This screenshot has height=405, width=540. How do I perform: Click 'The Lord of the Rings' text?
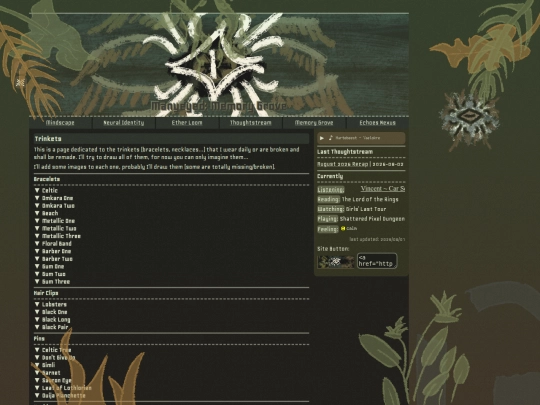[370, 199]
